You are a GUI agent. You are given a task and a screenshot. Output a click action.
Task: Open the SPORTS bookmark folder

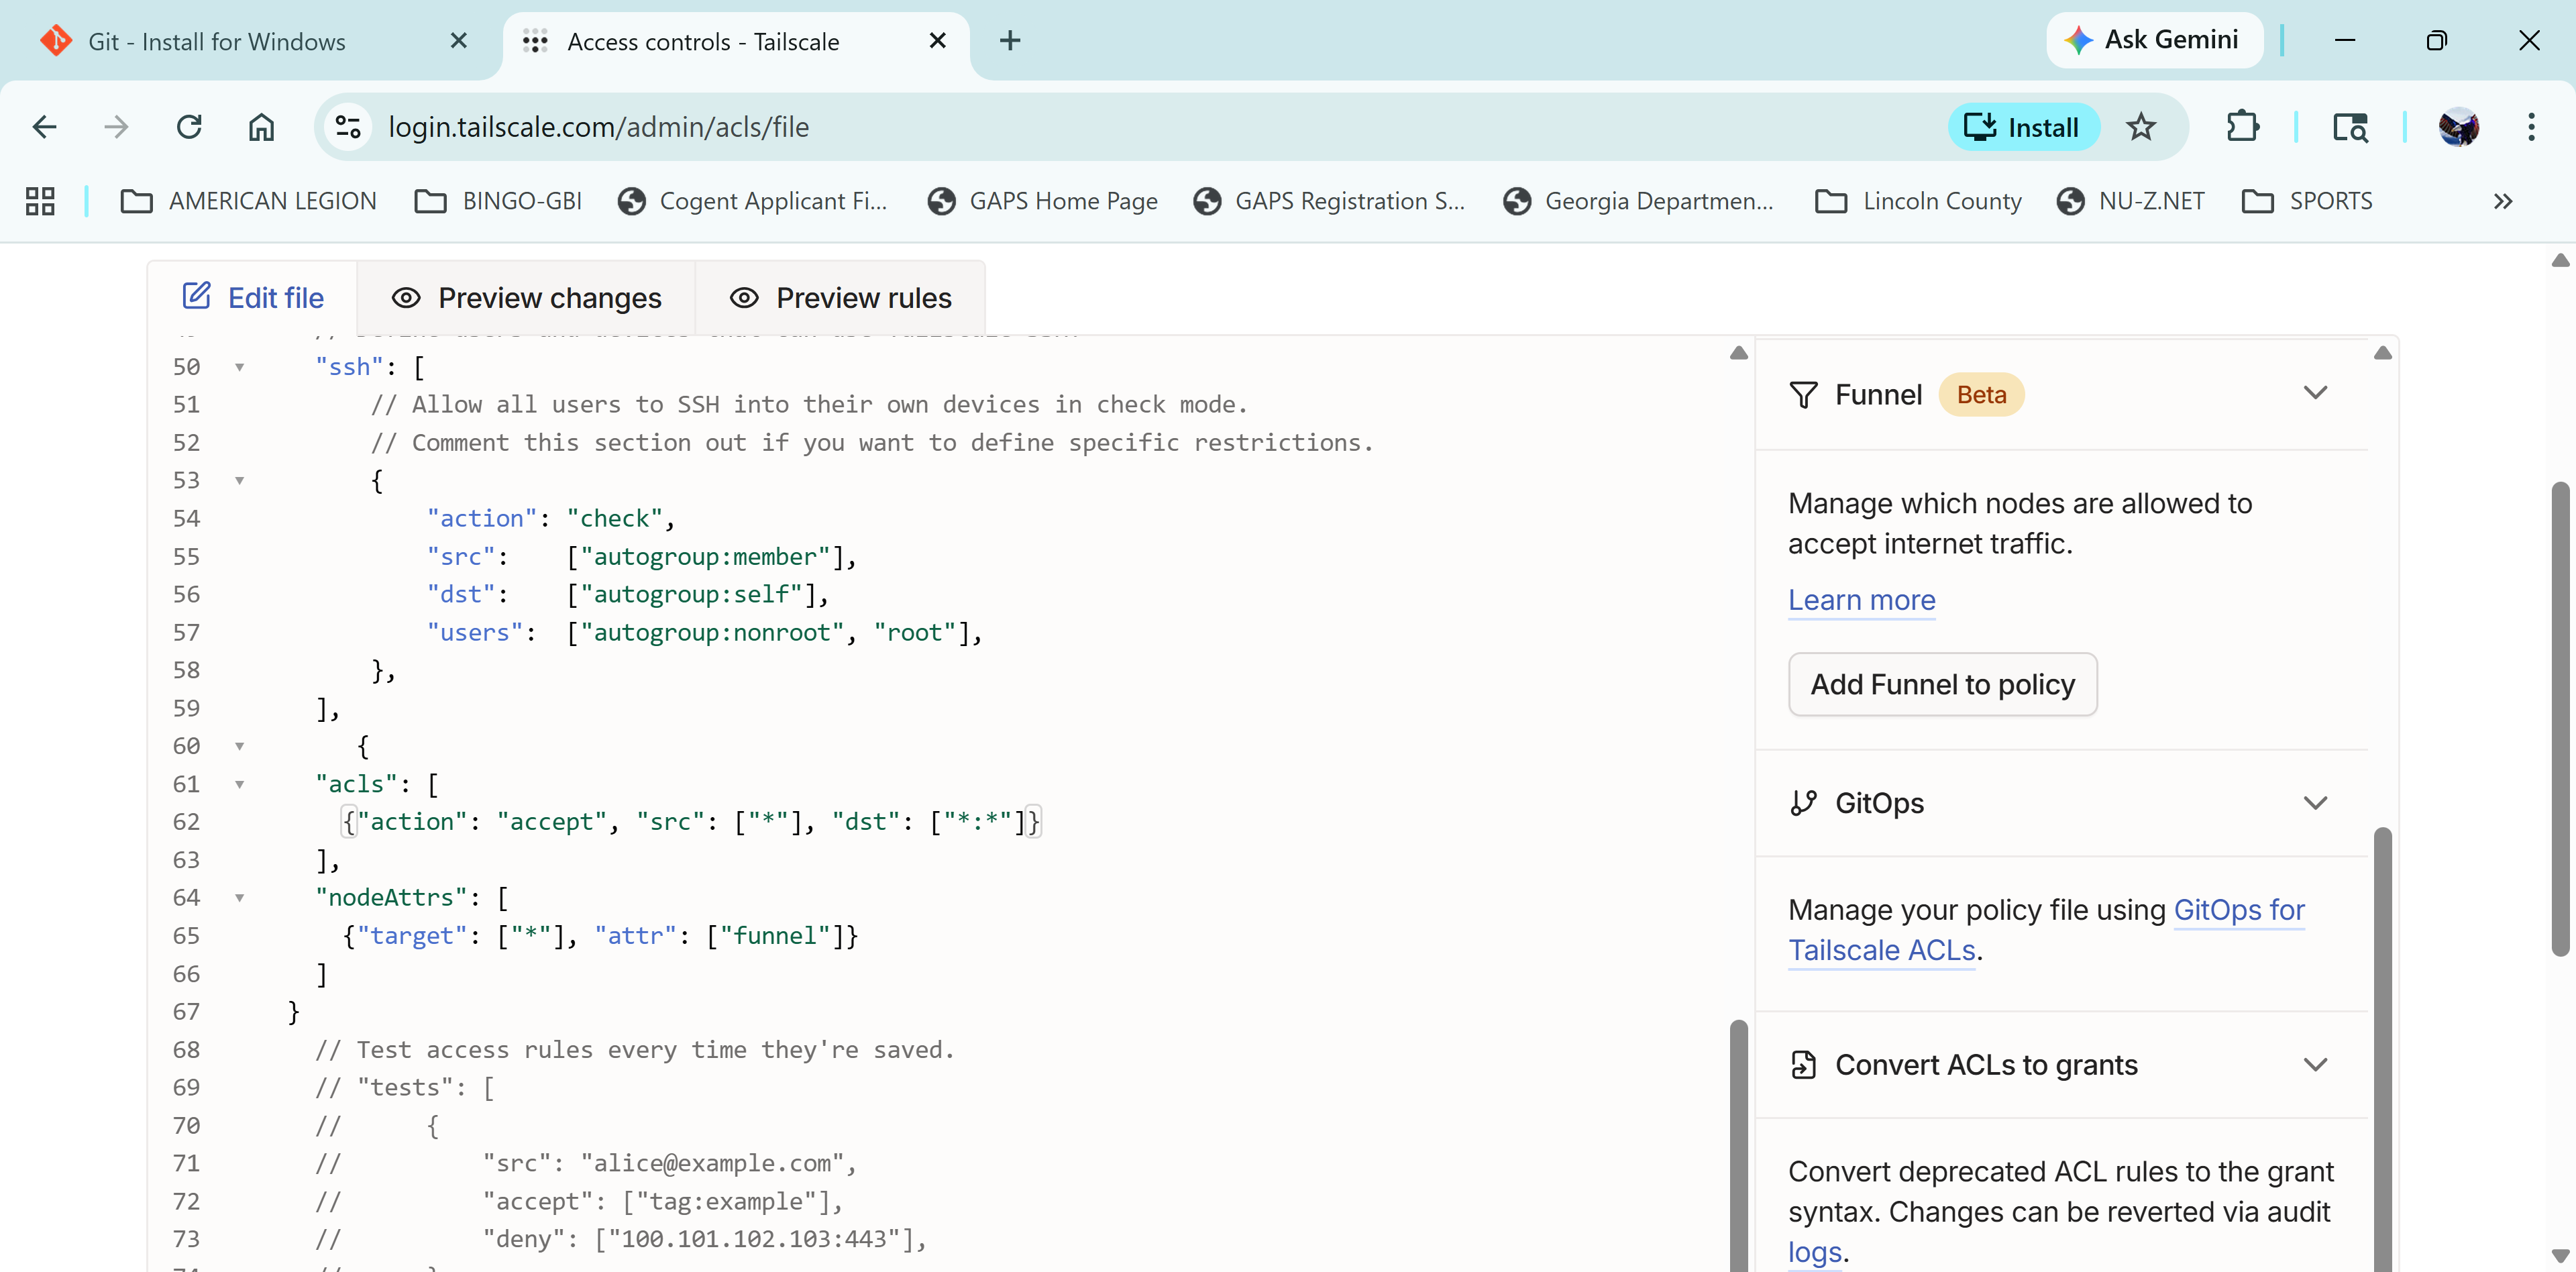[2307, 201]
